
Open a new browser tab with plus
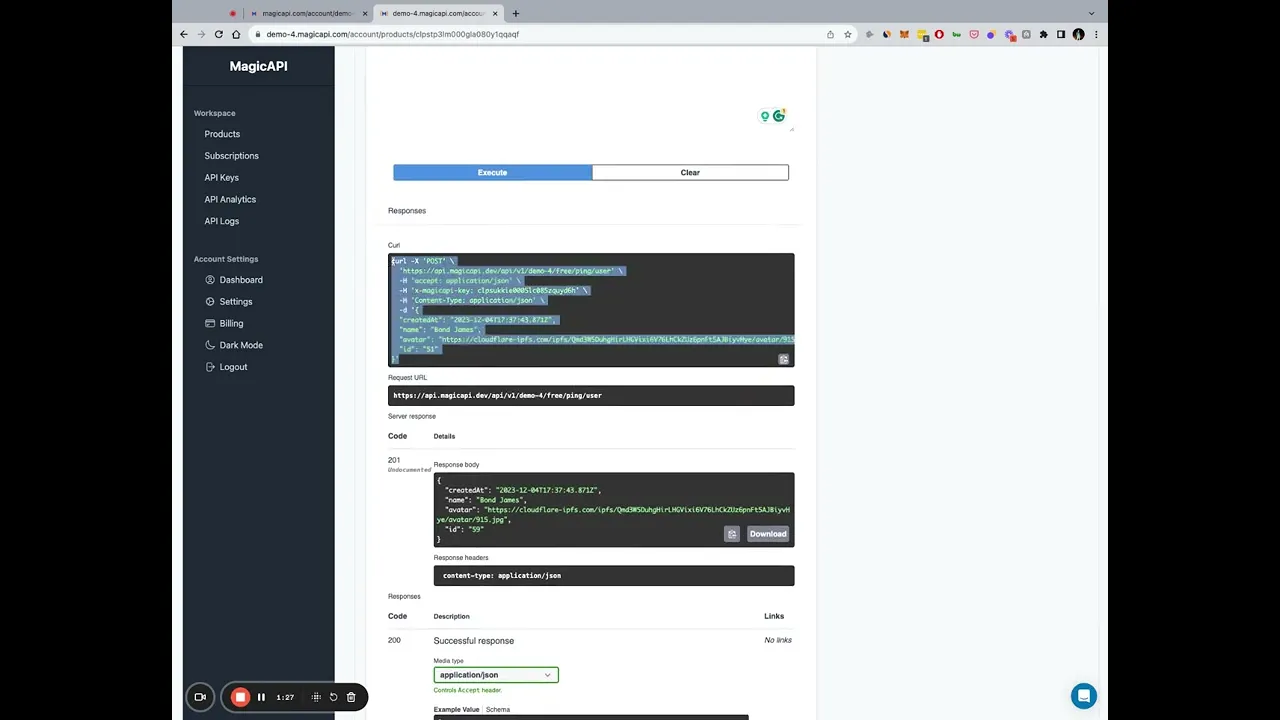pos(516,13)
